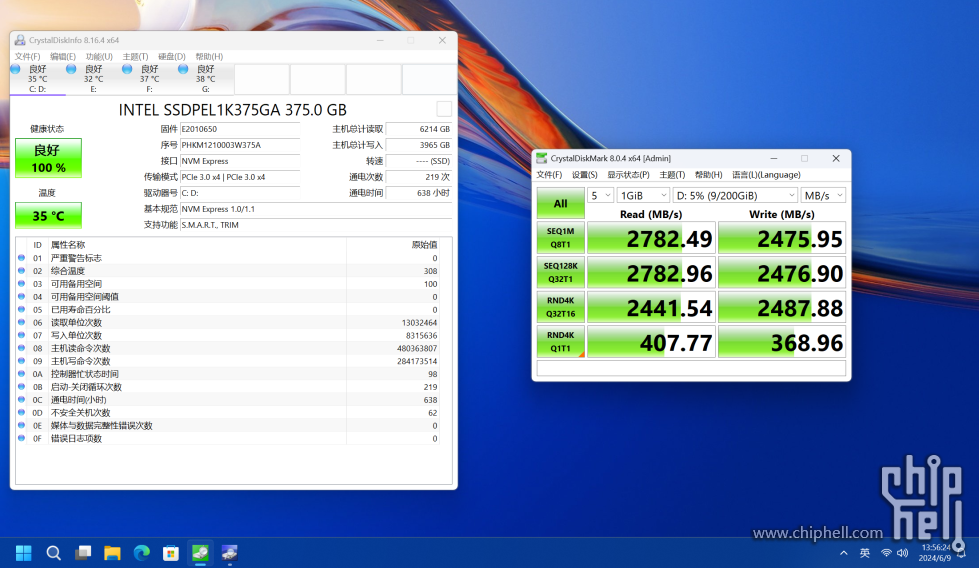
Task: Select SMART row 01 严重警告标志
Action: pos(228,258)
